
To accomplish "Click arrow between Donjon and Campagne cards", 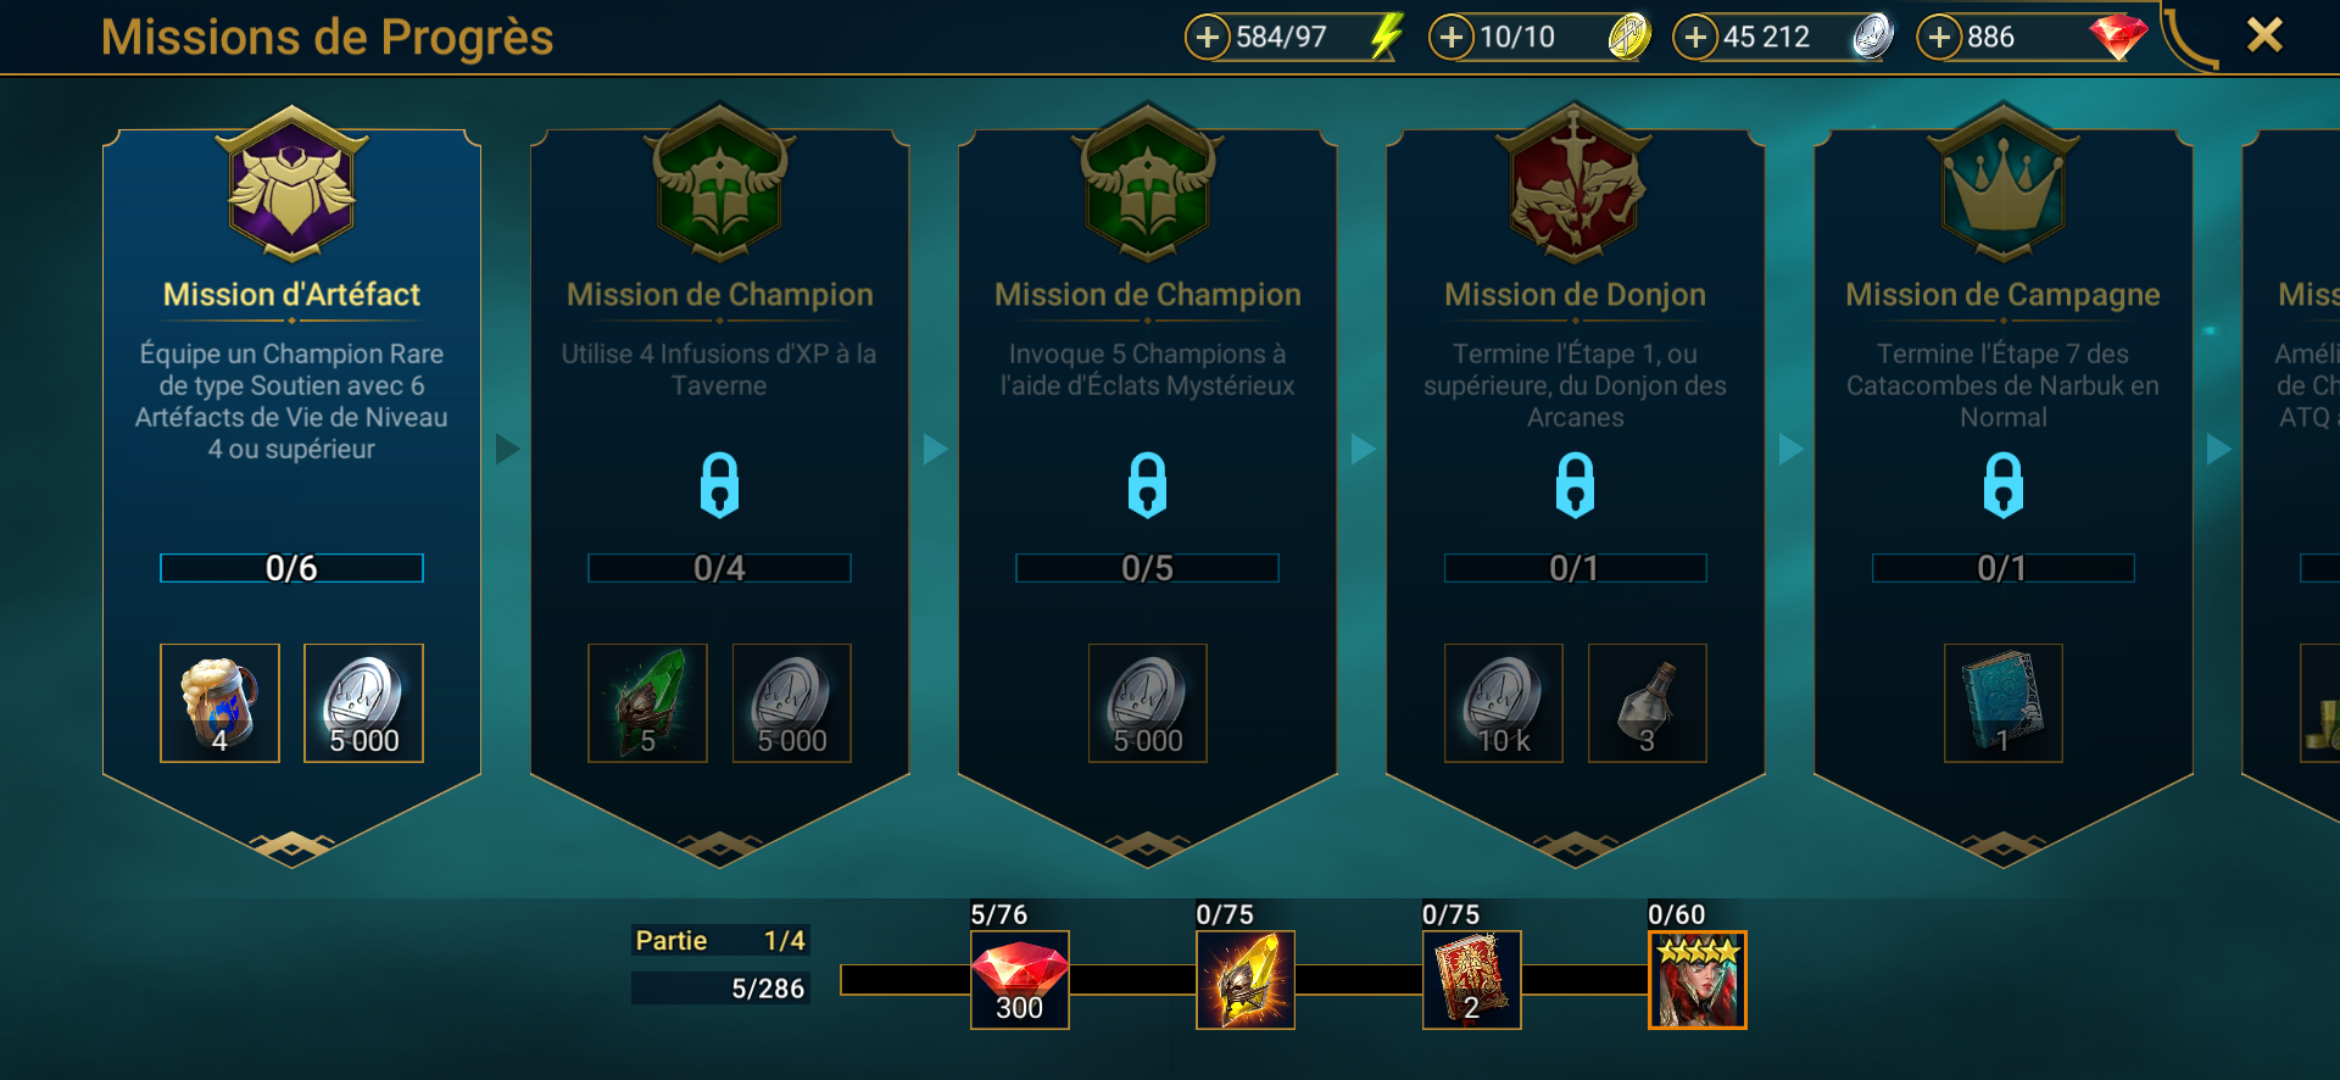I will (x=1791, y=449).
